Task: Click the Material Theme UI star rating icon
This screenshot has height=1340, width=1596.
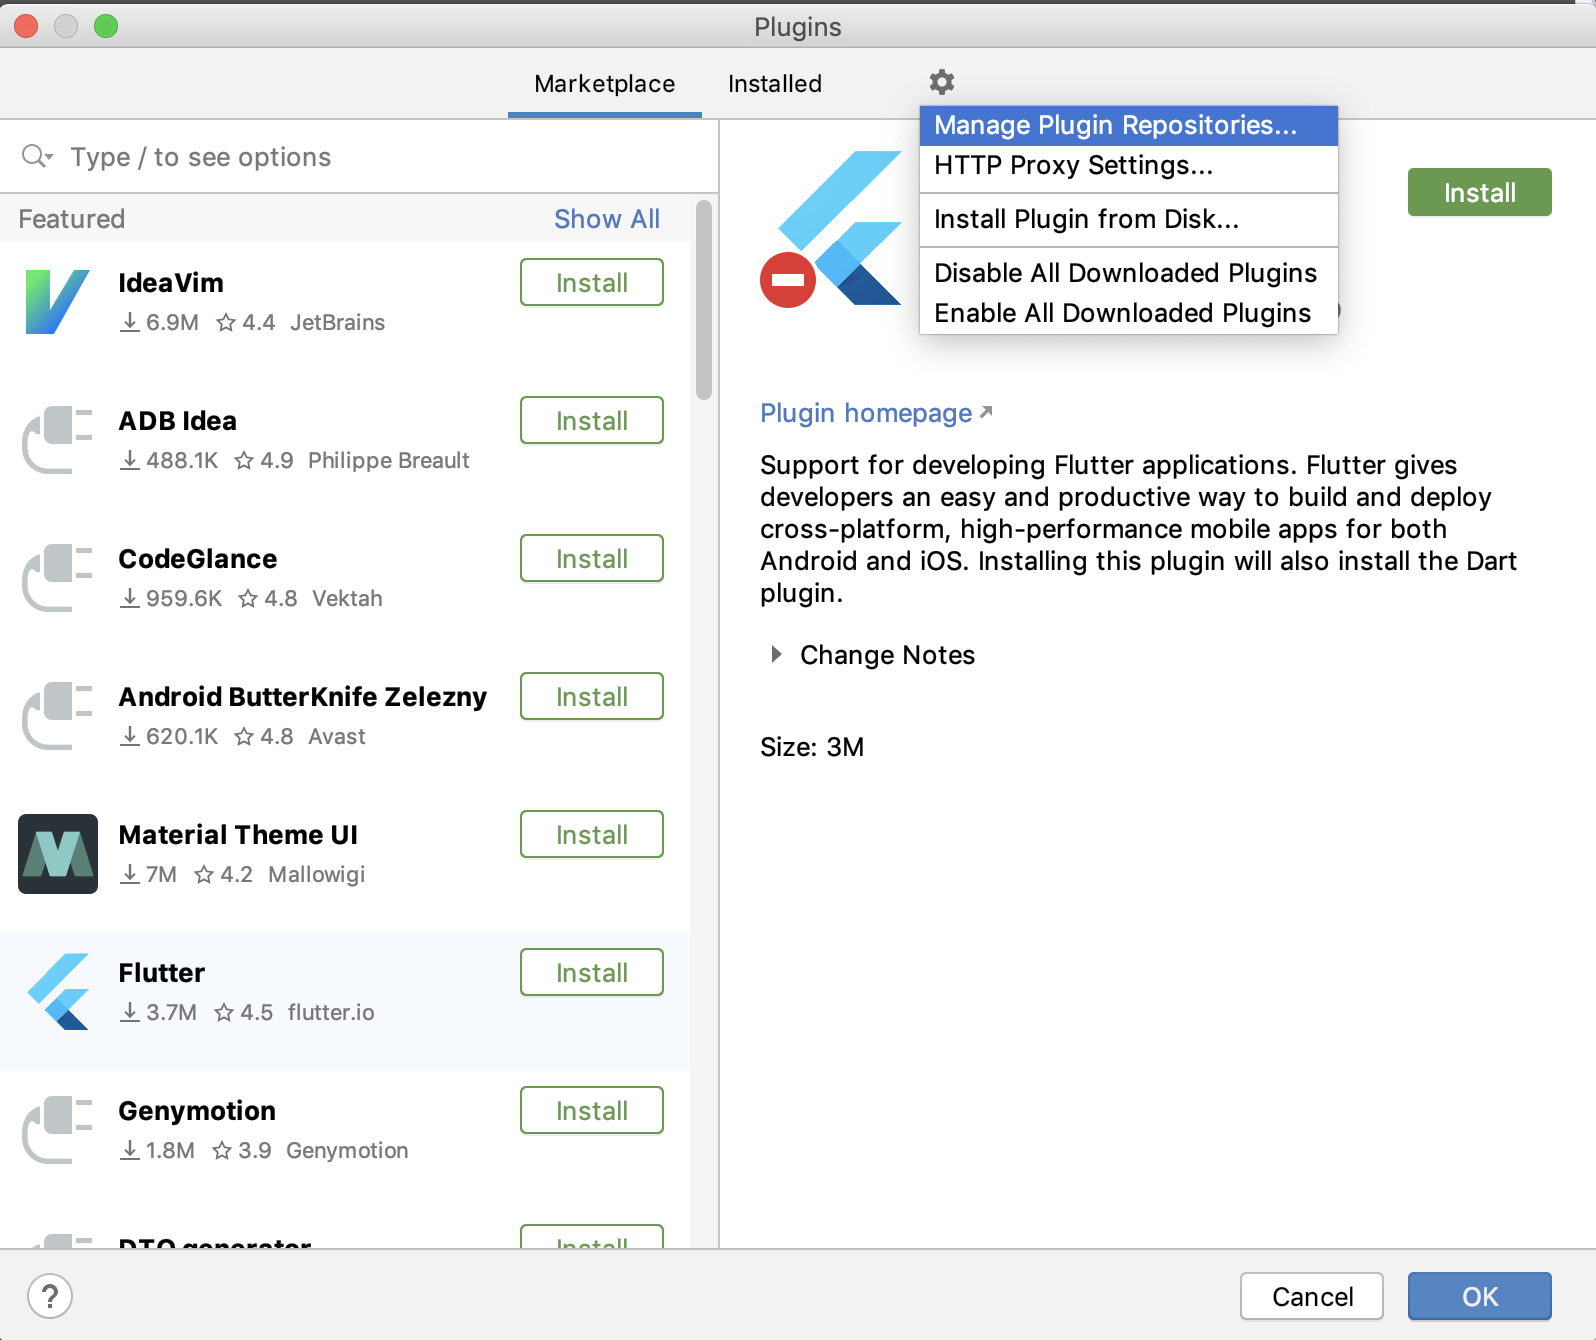Action: [x=204, y=874]
